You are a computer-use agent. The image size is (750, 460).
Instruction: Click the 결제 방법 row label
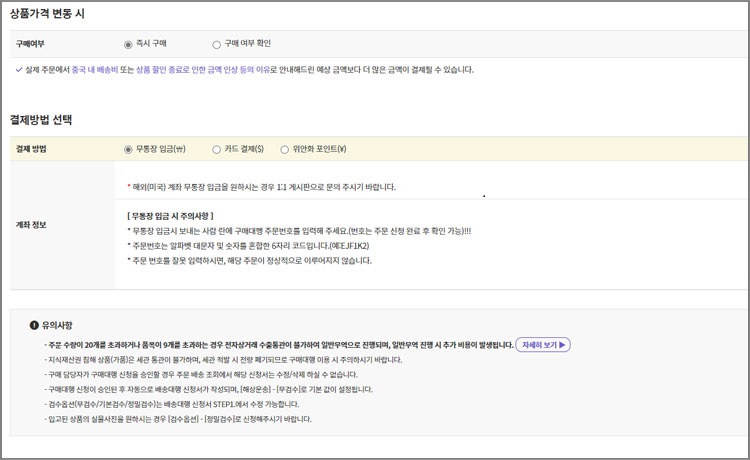[x=31, y=149]
